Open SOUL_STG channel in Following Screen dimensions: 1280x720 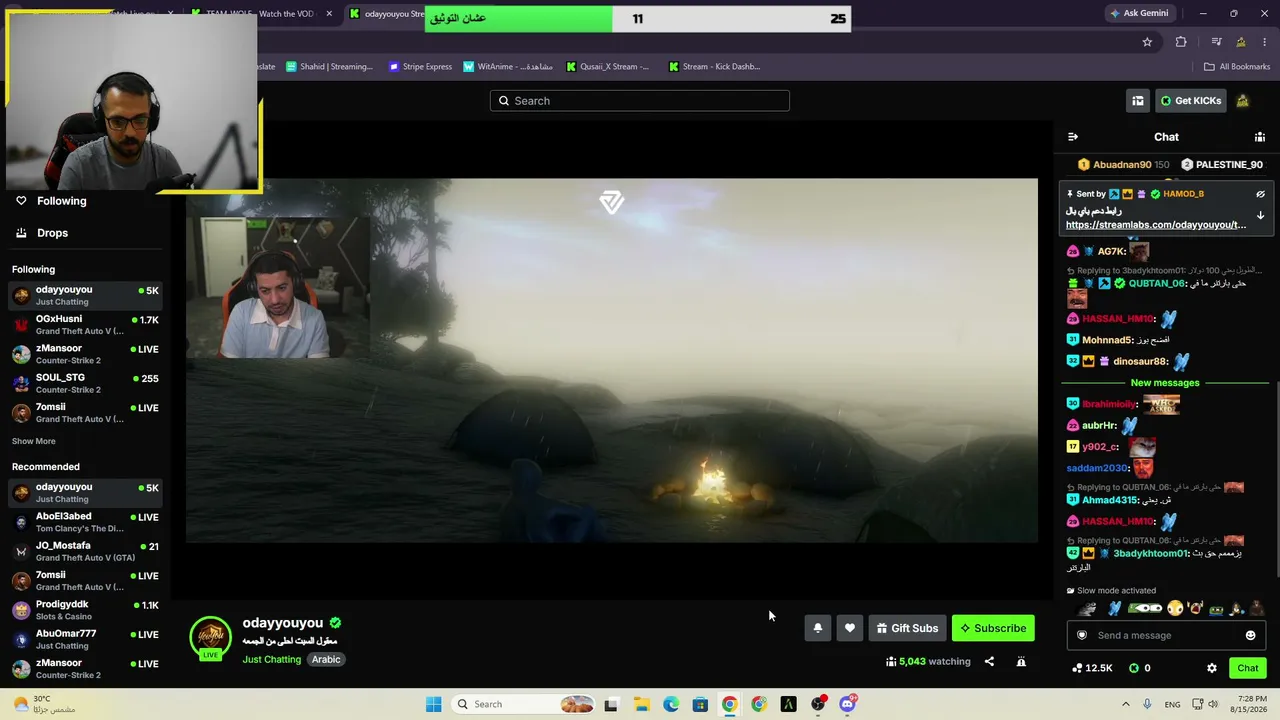tap(85, 384)
